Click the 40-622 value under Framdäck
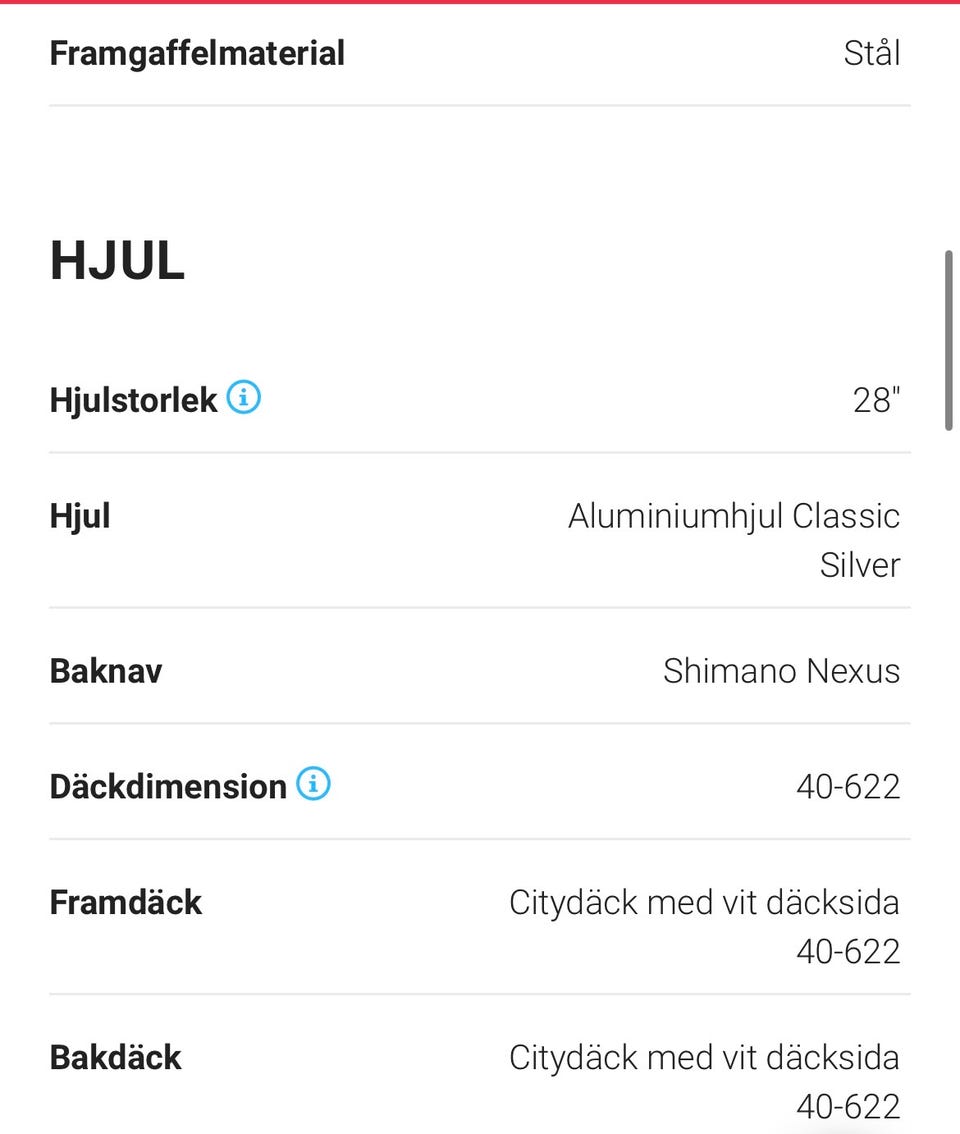Viewport: 960px width, 1134px height. 848,951
